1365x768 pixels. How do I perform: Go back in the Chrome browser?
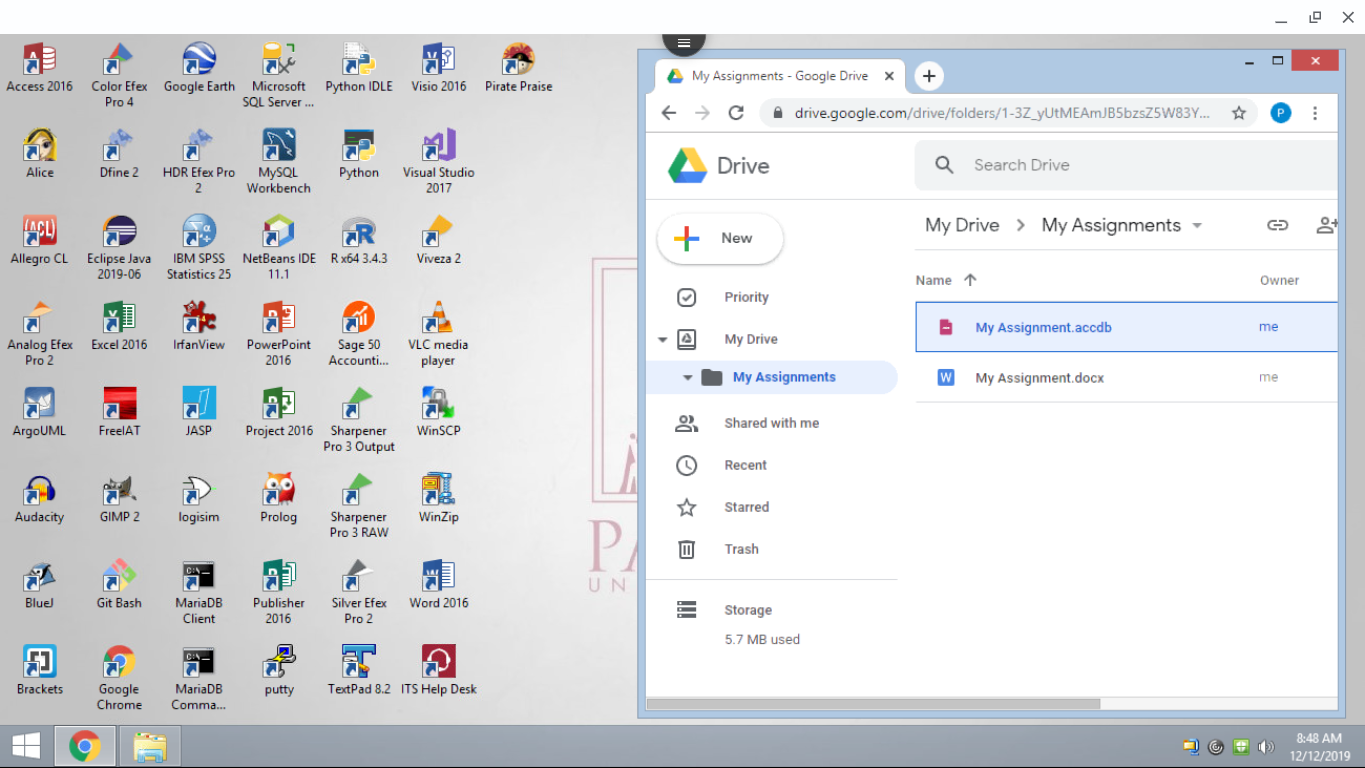669,113
